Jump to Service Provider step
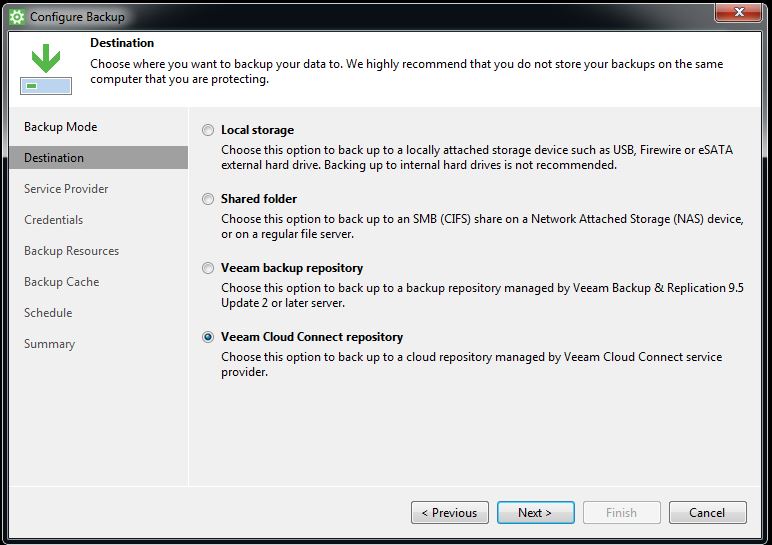The image size is (772, 545). [66, 189]
